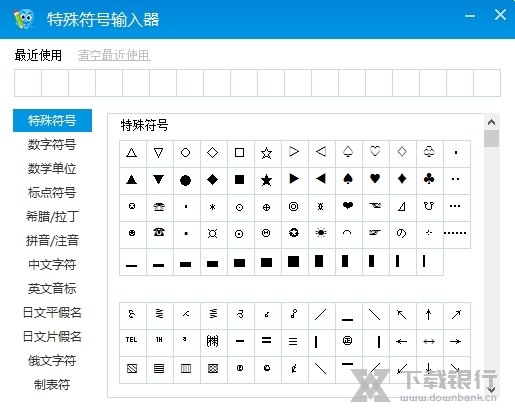The image size is (515, 411).
Task: Insert the solid left-pointing triangle symbol
Action: (321, 180)
